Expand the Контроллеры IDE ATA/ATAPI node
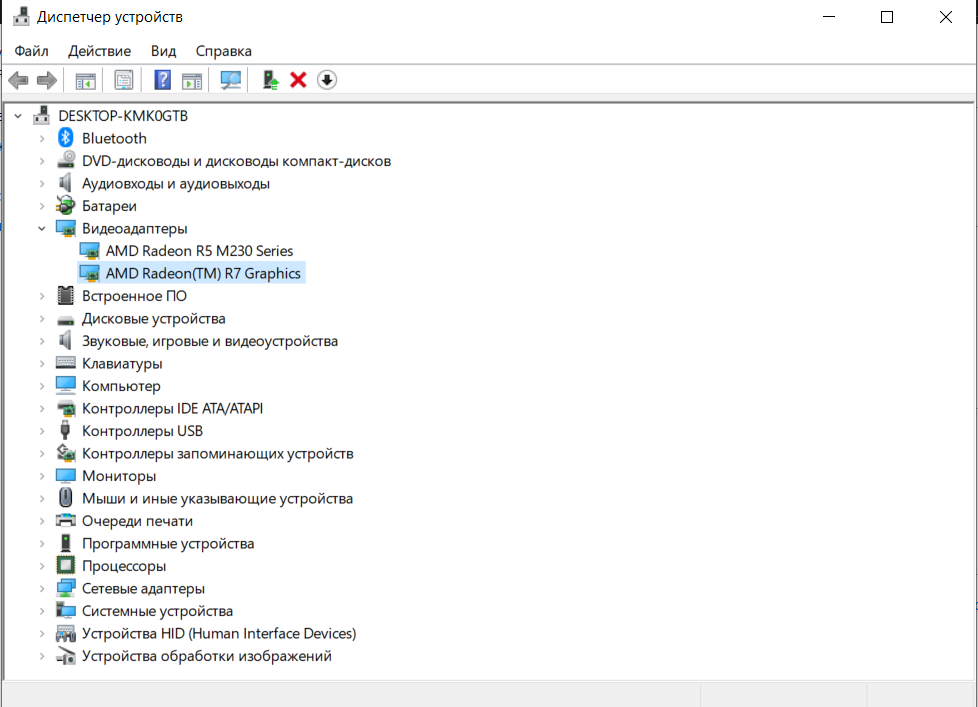This screenshot has height=707, width=978. [42, 408]
